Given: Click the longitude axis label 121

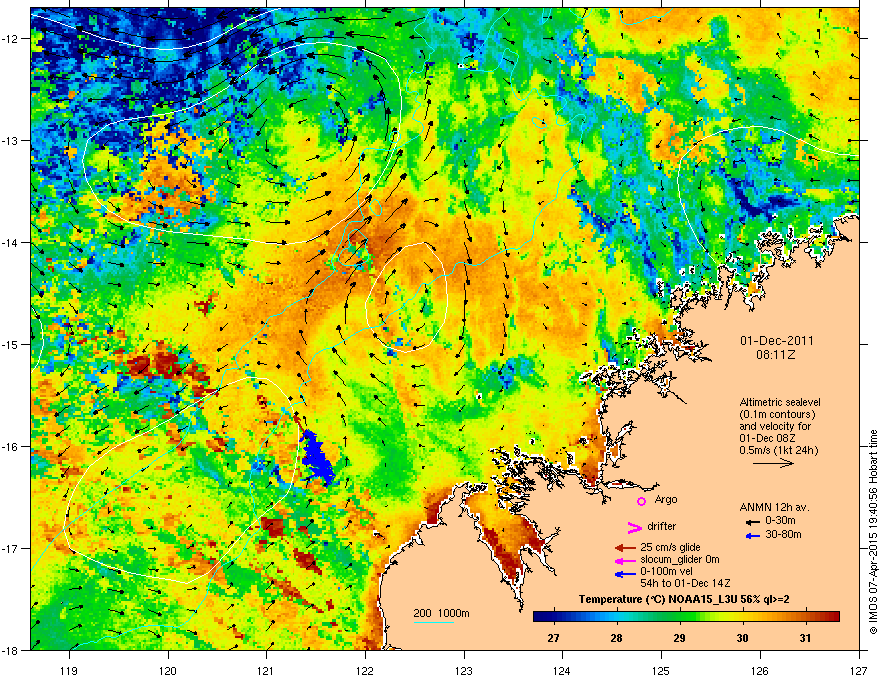Looking at the screenshot, I should 266,670.
